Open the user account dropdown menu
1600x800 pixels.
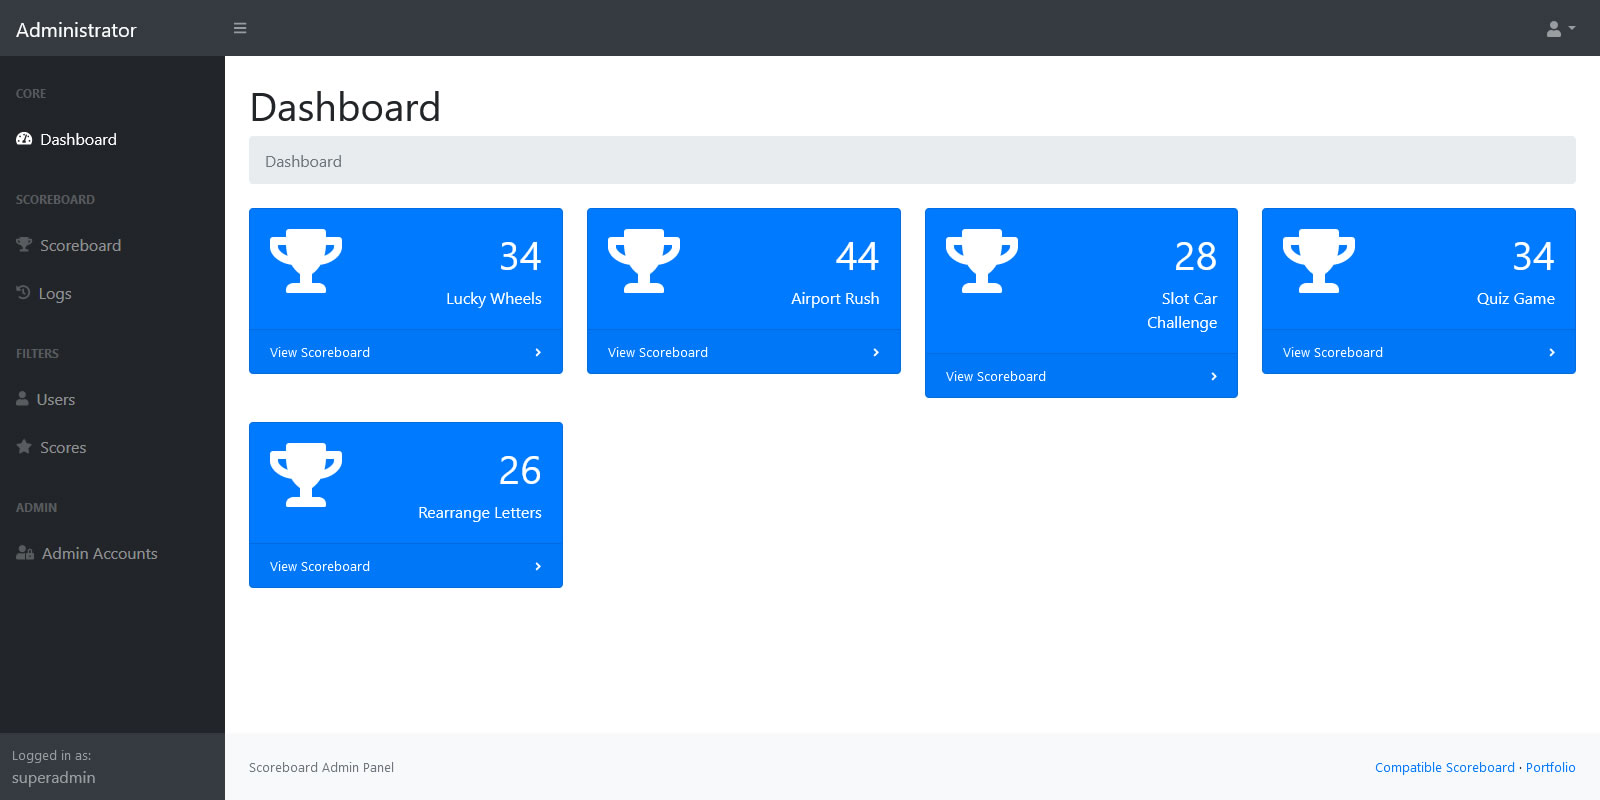pos(1560,29)
